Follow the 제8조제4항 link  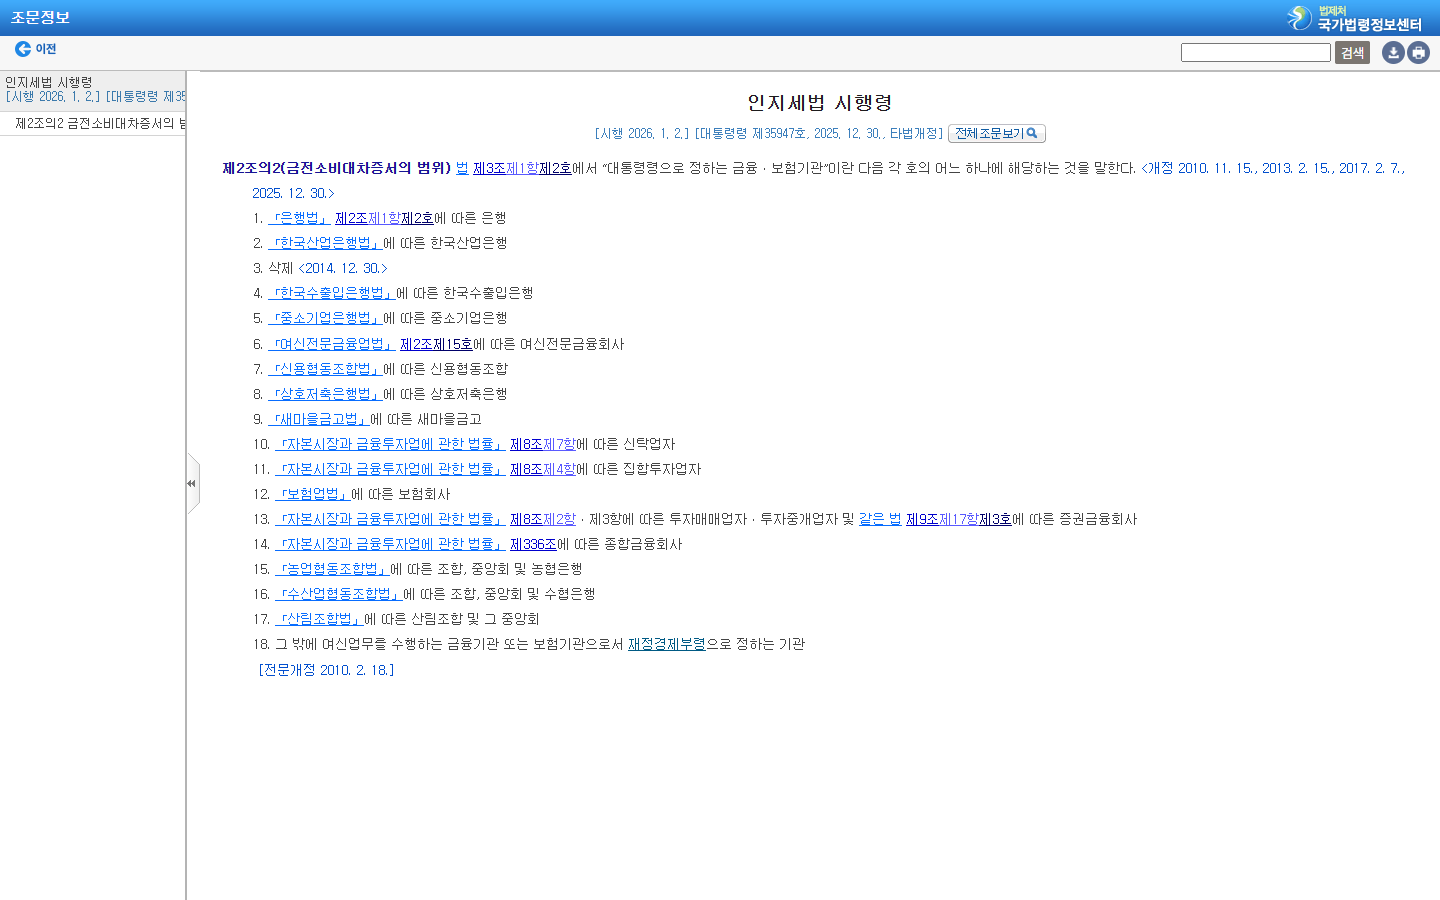[x=543, y=469]
